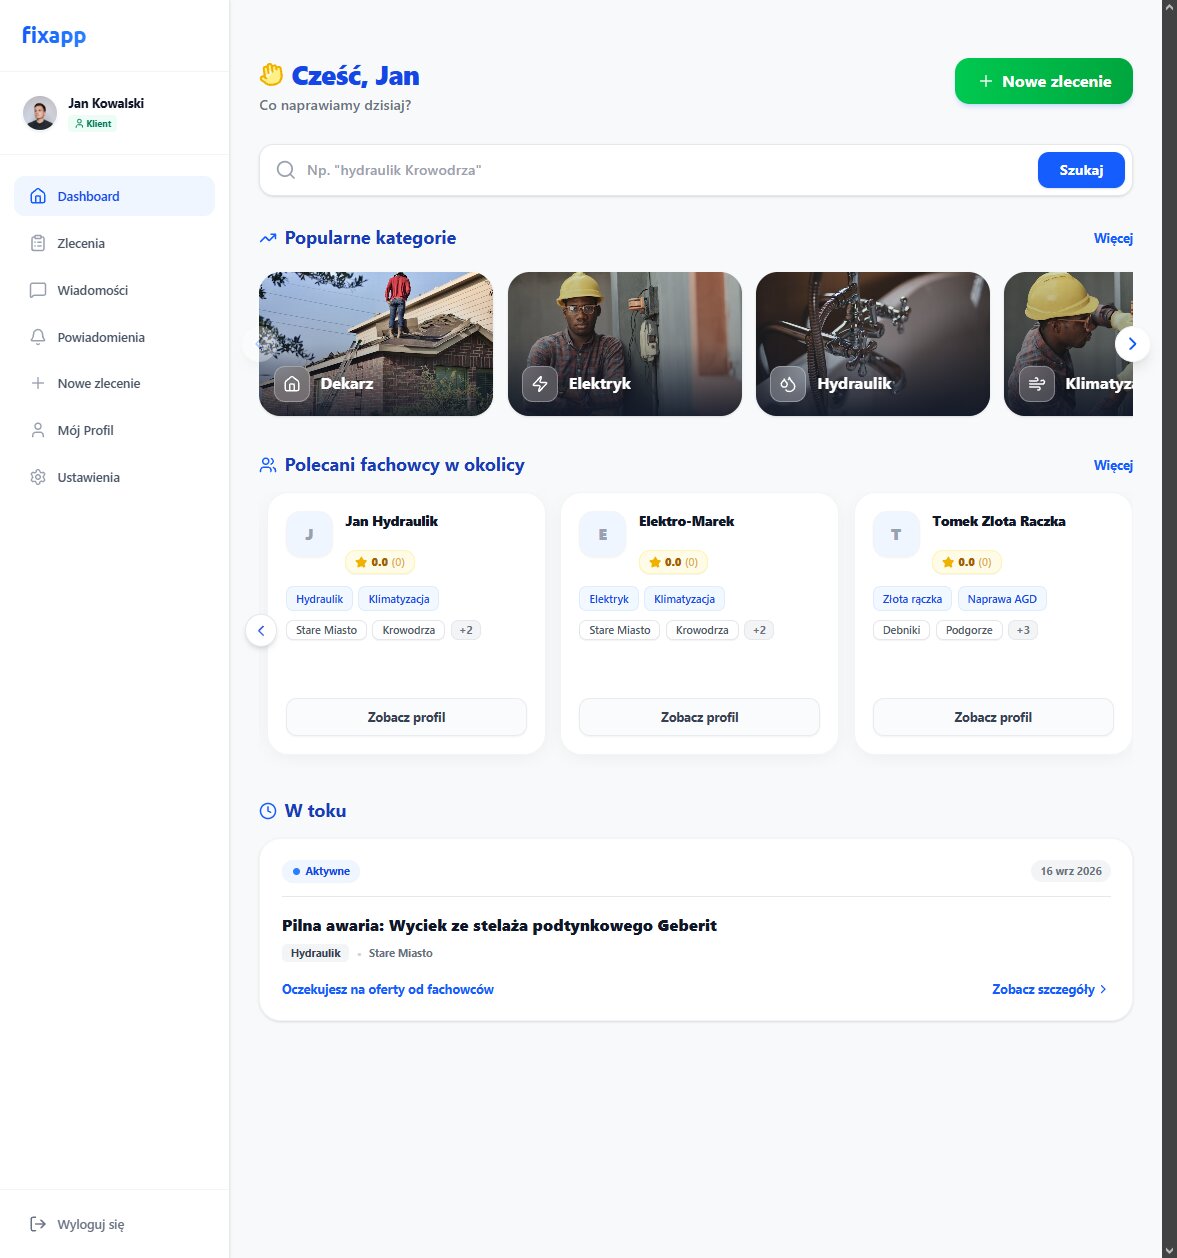Image resolution: width=1177 pixels, height=1258 pixels.
Task: Click the Wyloguj się logout icon
Action: pyautogui.click(x=38, y=1224)
